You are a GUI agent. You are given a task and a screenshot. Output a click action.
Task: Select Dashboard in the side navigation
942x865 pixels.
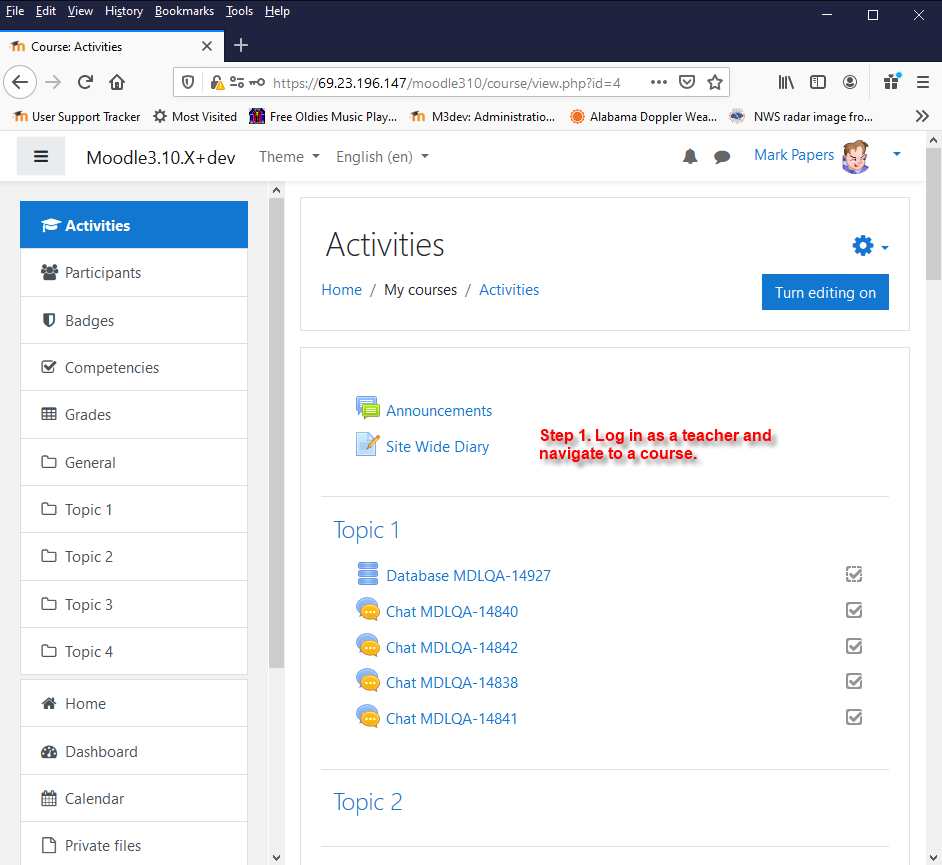coord(134,751)
